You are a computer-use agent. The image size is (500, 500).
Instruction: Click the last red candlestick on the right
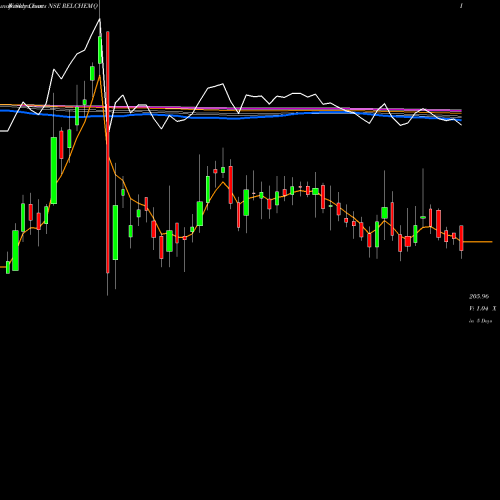pos(461,238)
